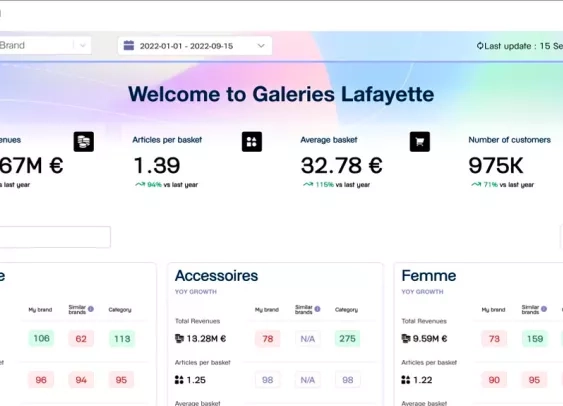Click the 9.59M € total revenues value
Screen dimensions: 563x406
coord(430,339)
